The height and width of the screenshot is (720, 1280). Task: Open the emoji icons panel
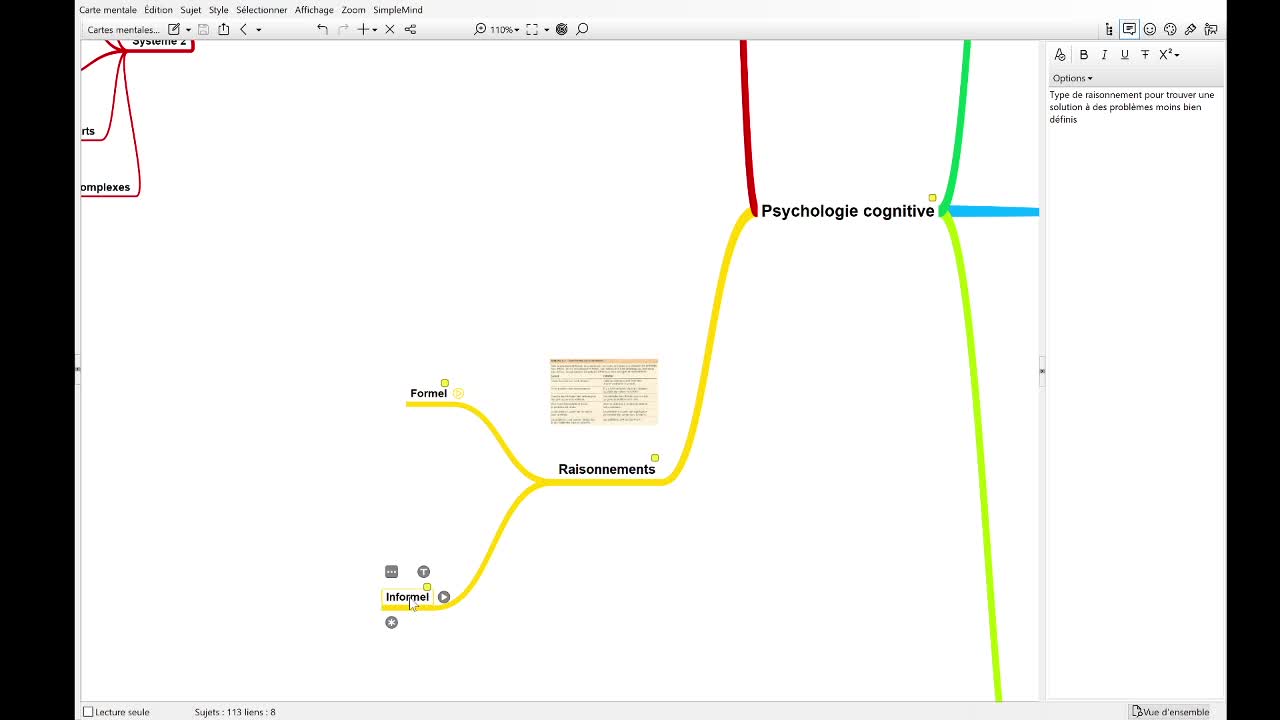pos(1150,30)
